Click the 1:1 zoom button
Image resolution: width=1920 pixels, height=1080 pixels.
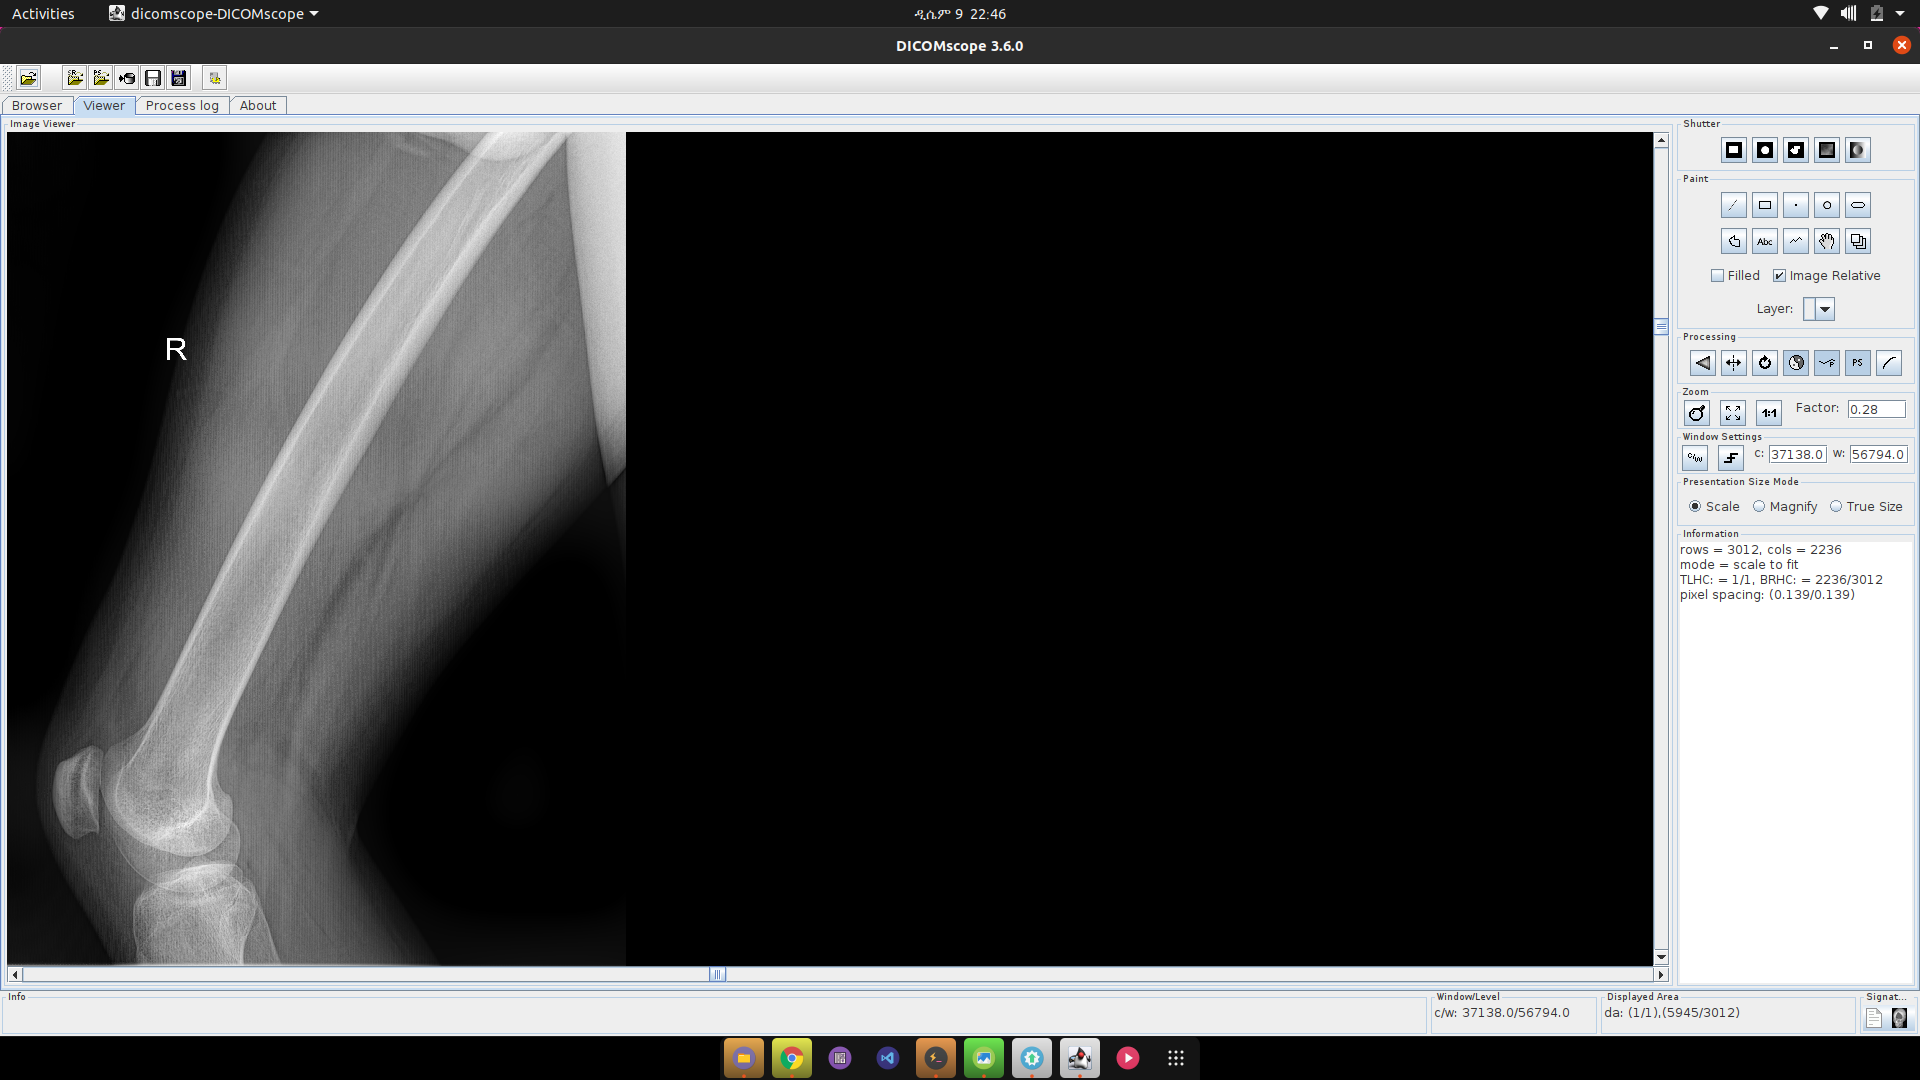pos(1769,413)
